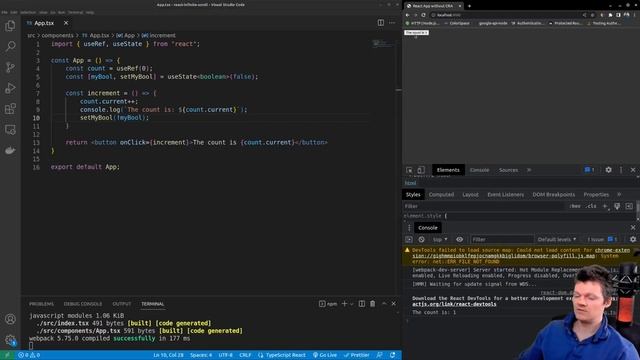The height and width of the screenshot is (360, 640).
Task: Click the Prettier status bar item
Action: click(356, 355)
